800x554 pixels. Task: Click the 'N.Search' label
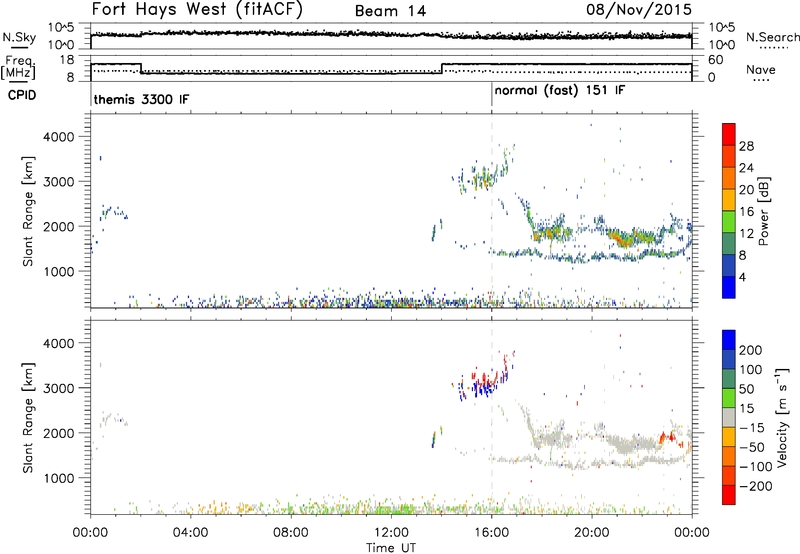click(x=772, y=37)
